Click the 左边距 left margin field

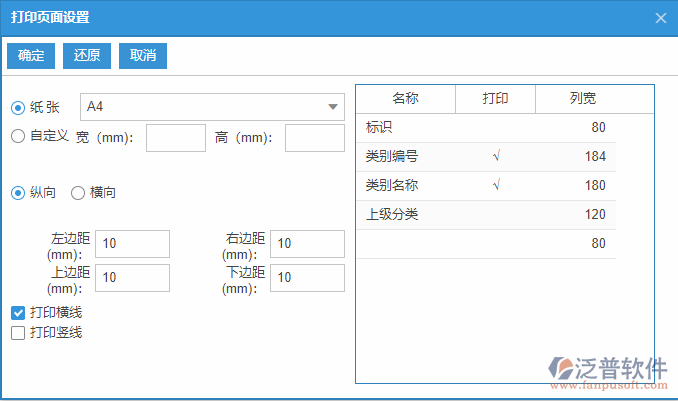(x=132, y=244)
